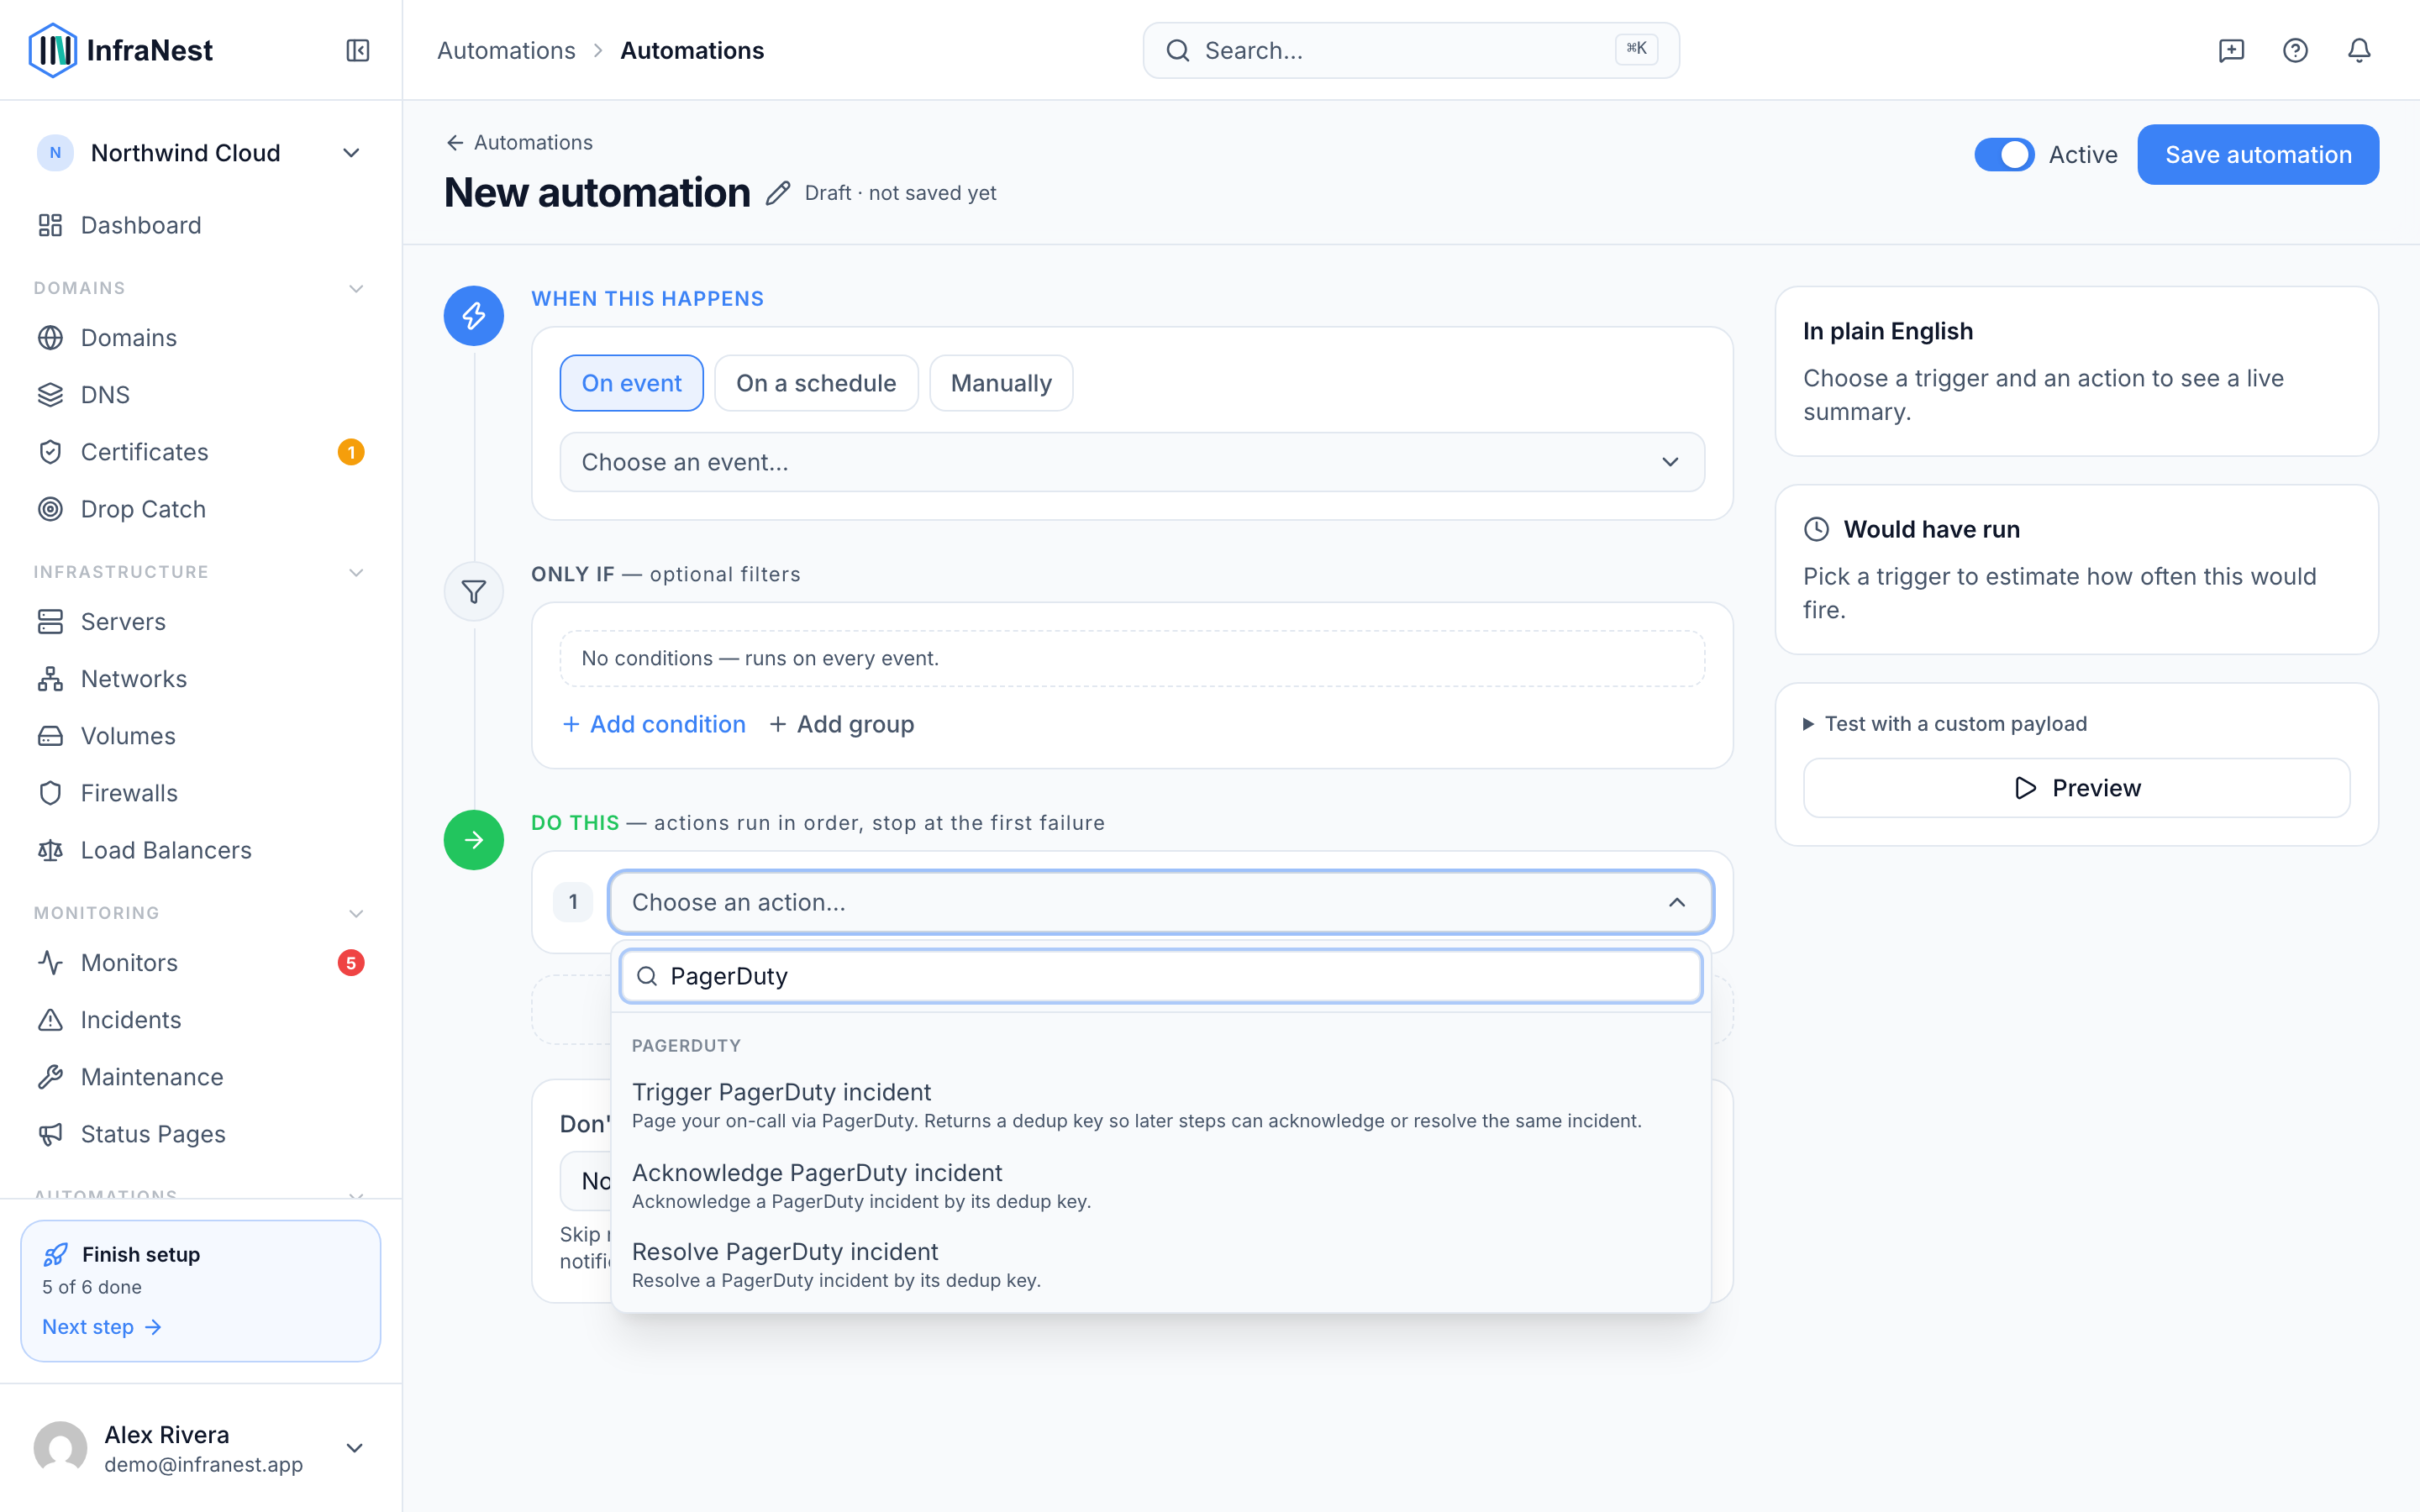This screenshot has height=1512, width=2420.
Task: Click the Certificates orange badge showing 1
Action: click(351, 452)
